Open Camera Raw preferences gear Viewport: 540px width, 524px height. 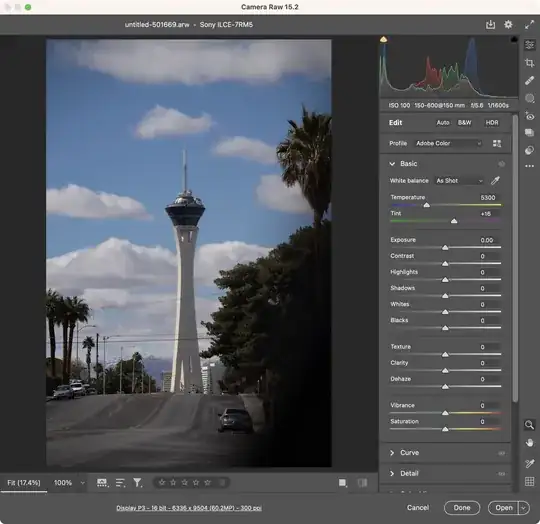pyautogui.click(x=508, y=24)
